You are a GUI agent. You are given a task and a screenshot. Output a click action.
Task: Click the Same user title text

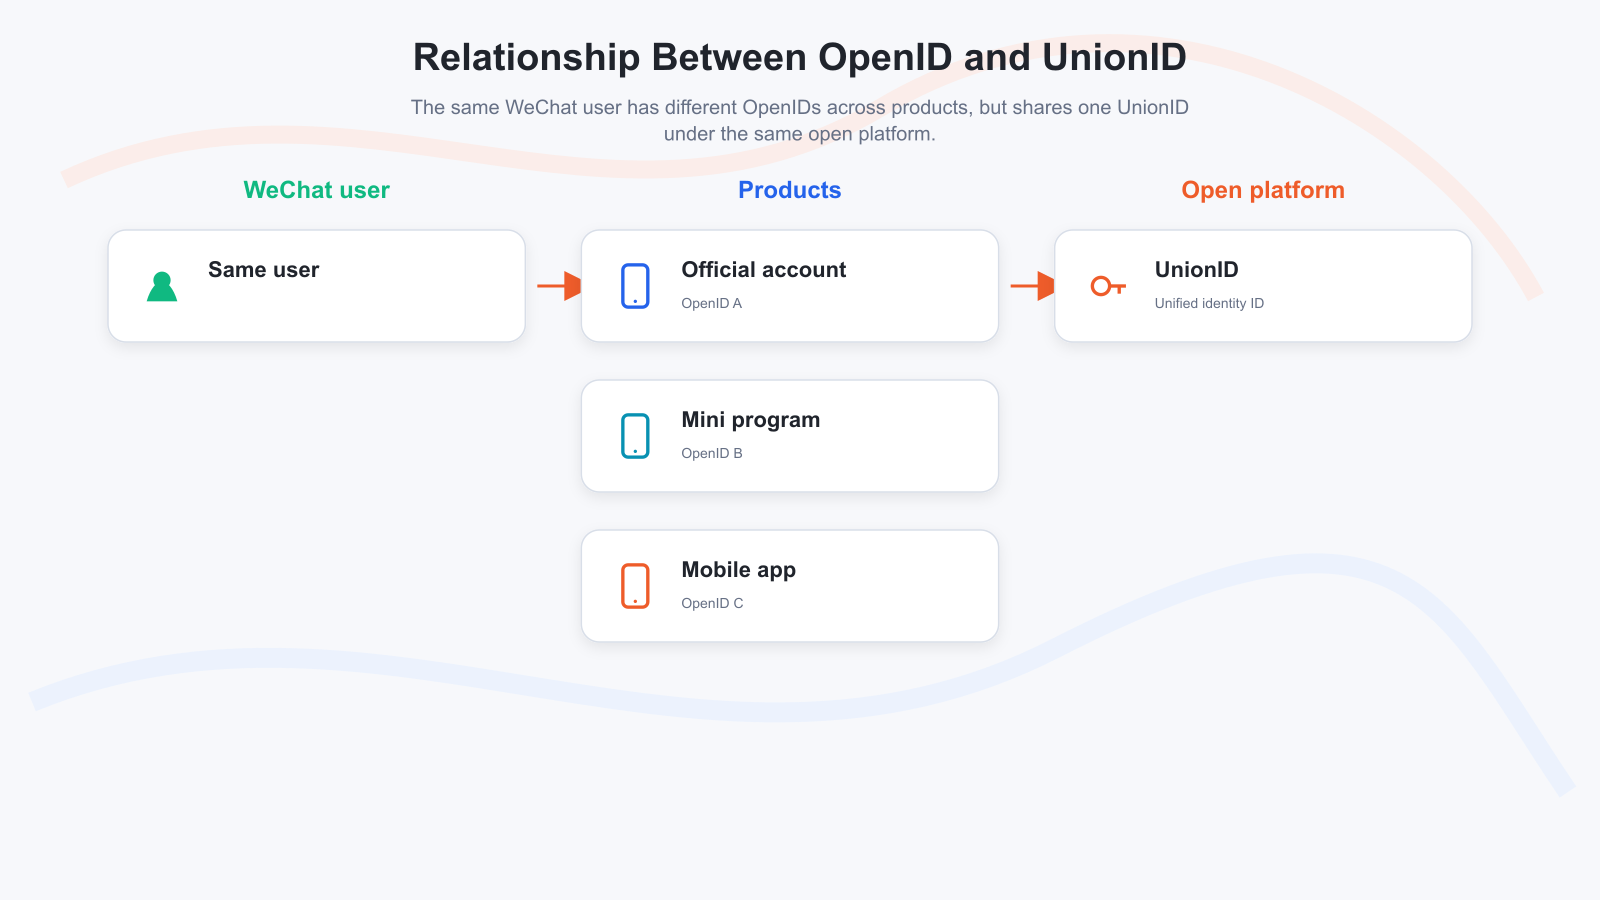[x=264, y=270]
